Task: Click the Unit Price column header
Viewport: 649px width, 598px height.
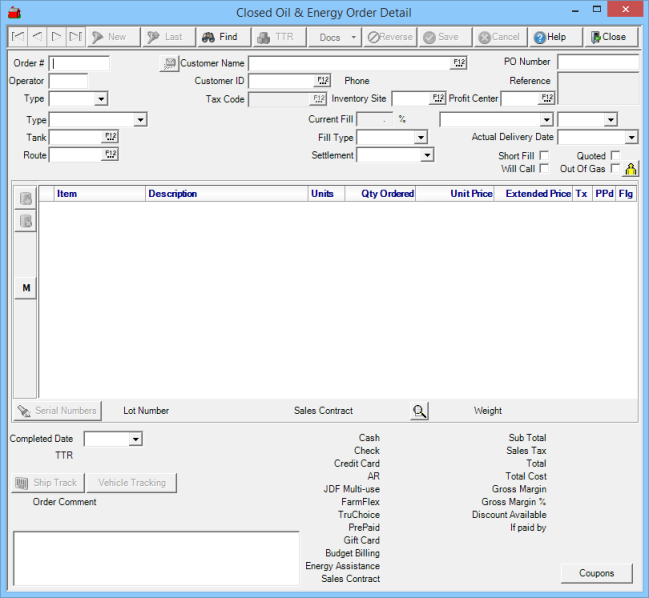Action: 470,194
